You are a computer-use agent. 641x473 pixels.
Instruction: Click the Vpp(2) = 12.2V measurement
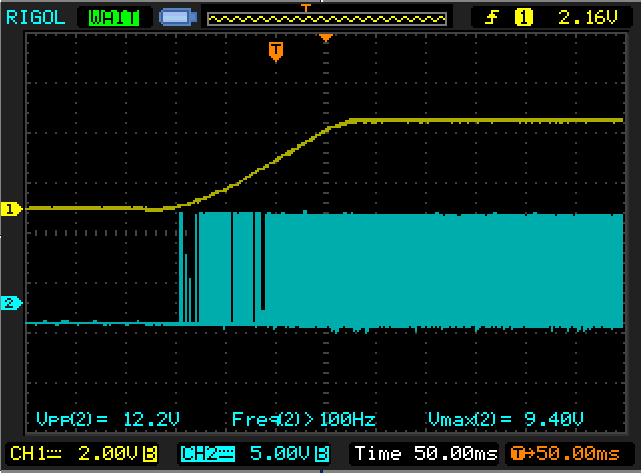pyautogui.click(x=108, y=419)
